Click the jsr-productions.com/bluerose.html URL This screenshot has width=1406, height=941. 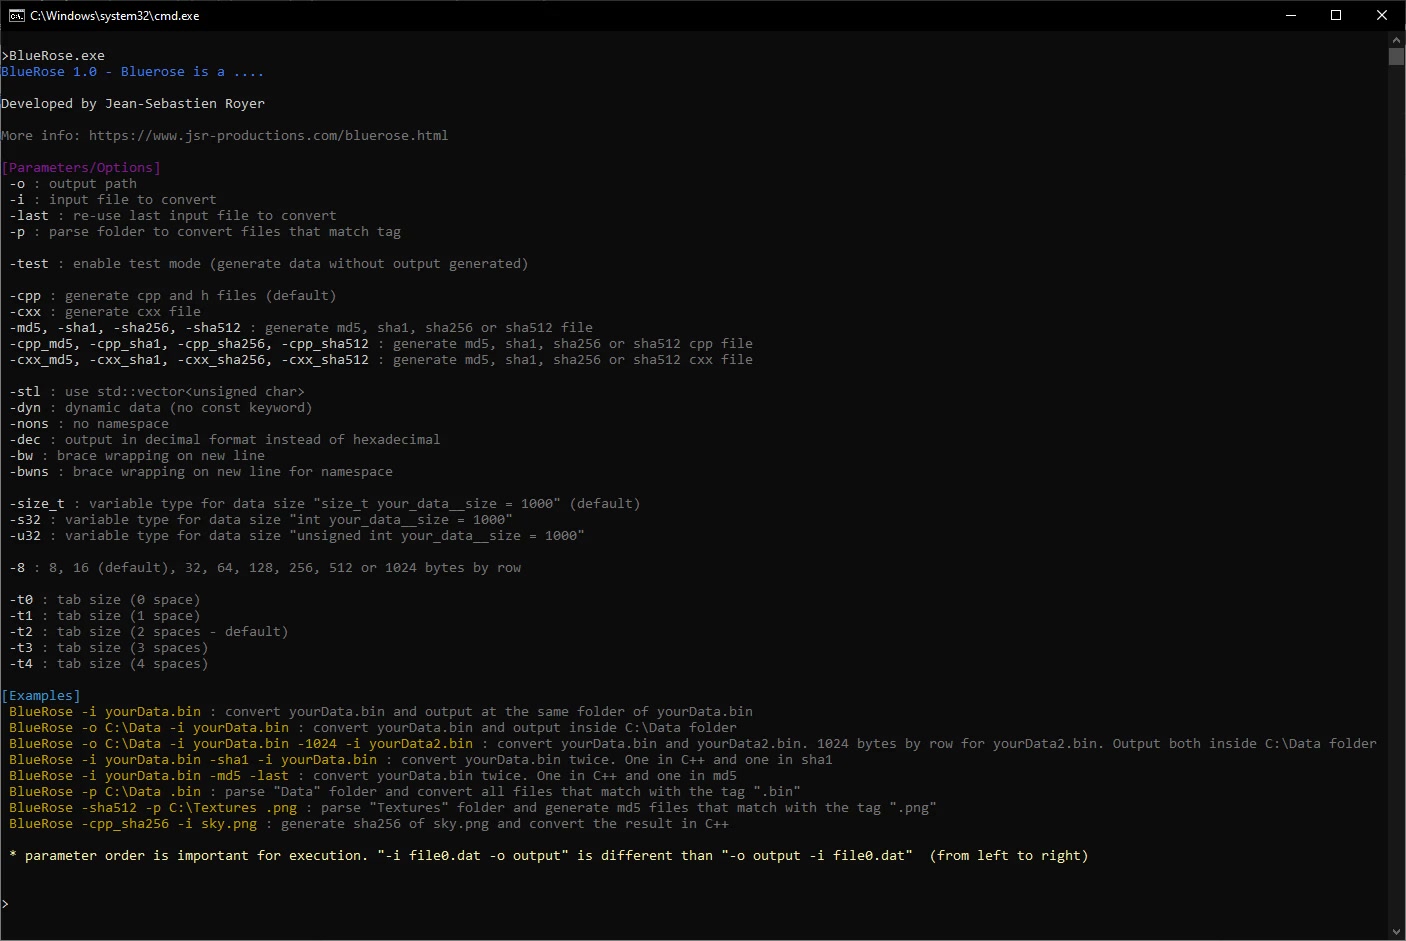(x=268, y=135)
